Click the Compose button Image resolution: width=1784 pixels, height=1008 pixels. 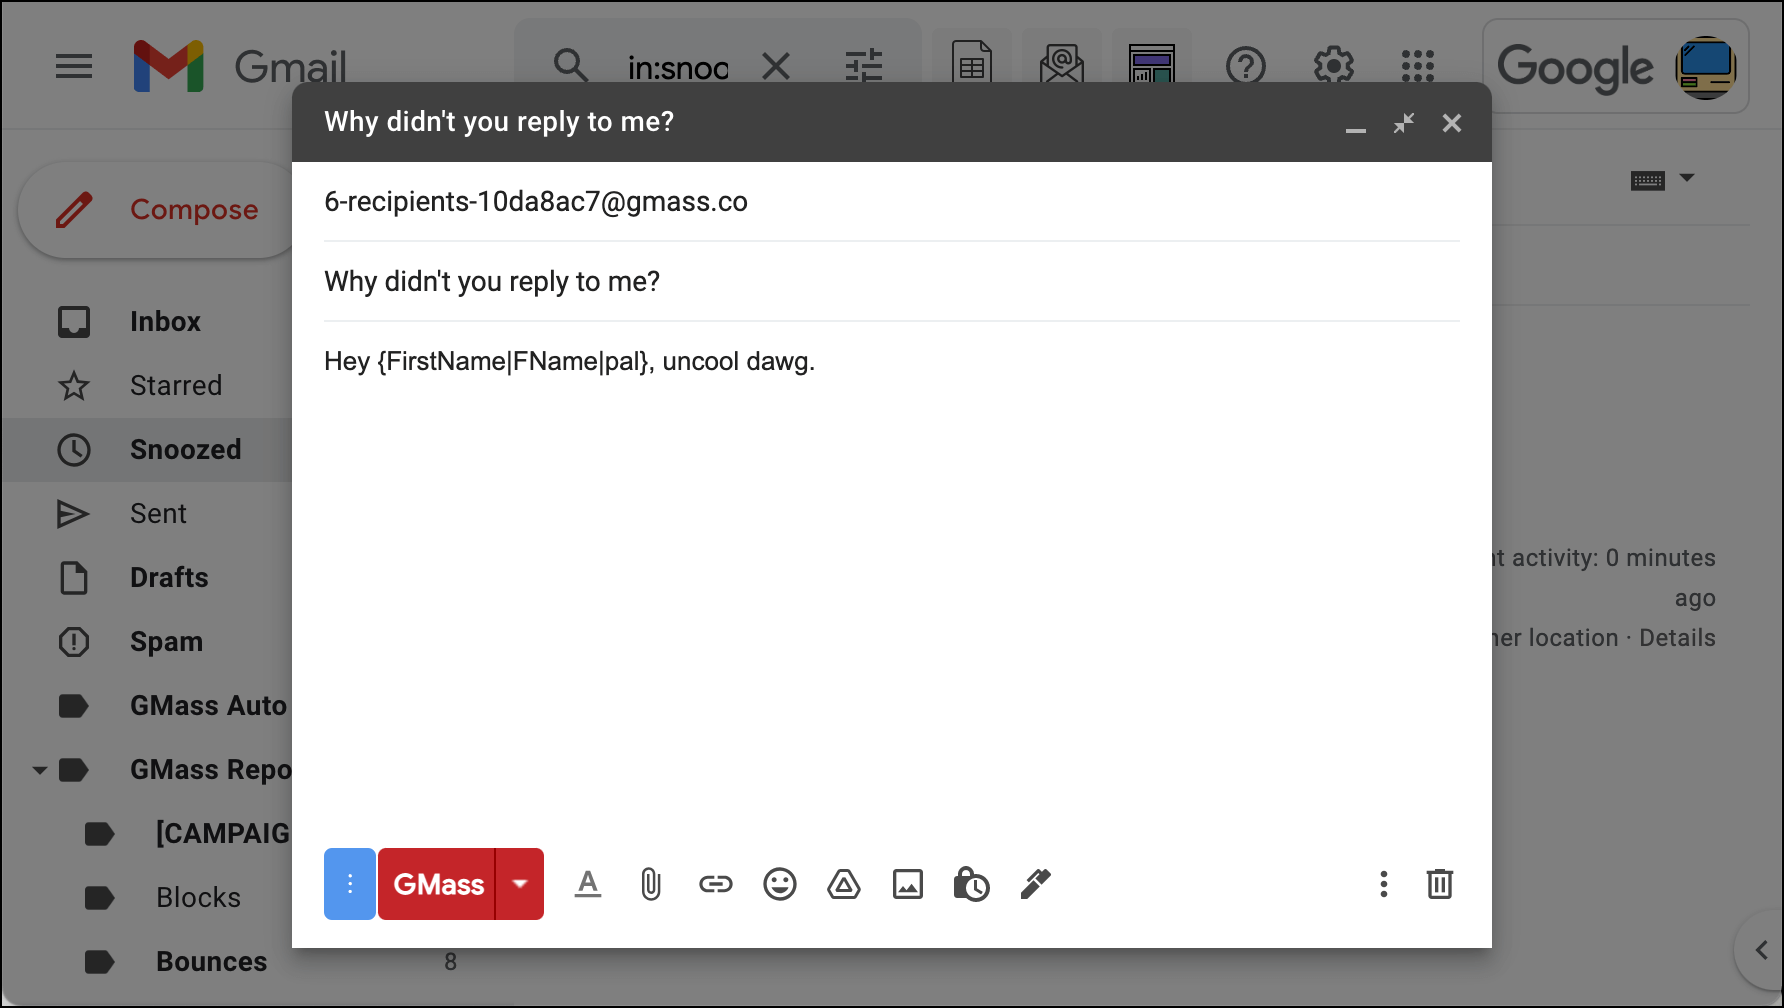[x=160, y=210]
